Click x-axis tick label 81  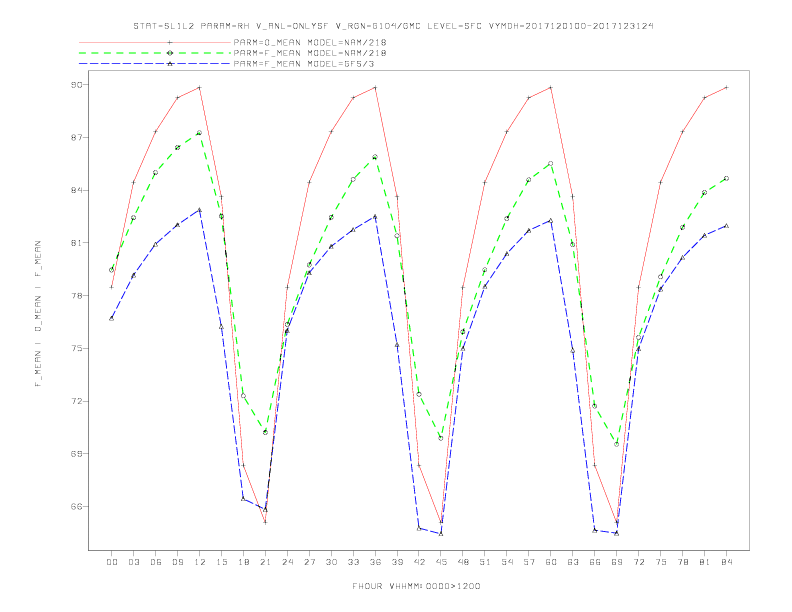pyautogui.click(x=705, y=562)
